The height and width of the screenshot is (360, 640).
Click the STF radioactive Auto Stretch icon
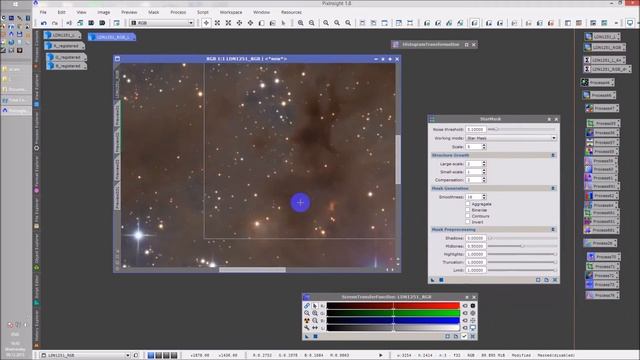[x=307, y=320]
